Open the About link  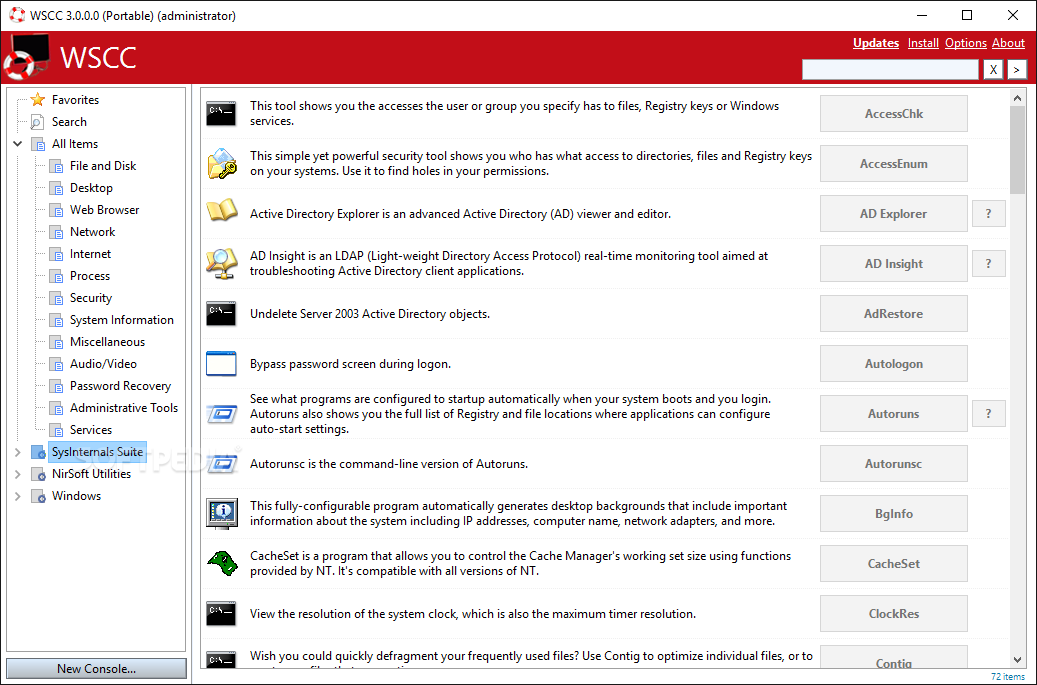tap(1008, 43)
